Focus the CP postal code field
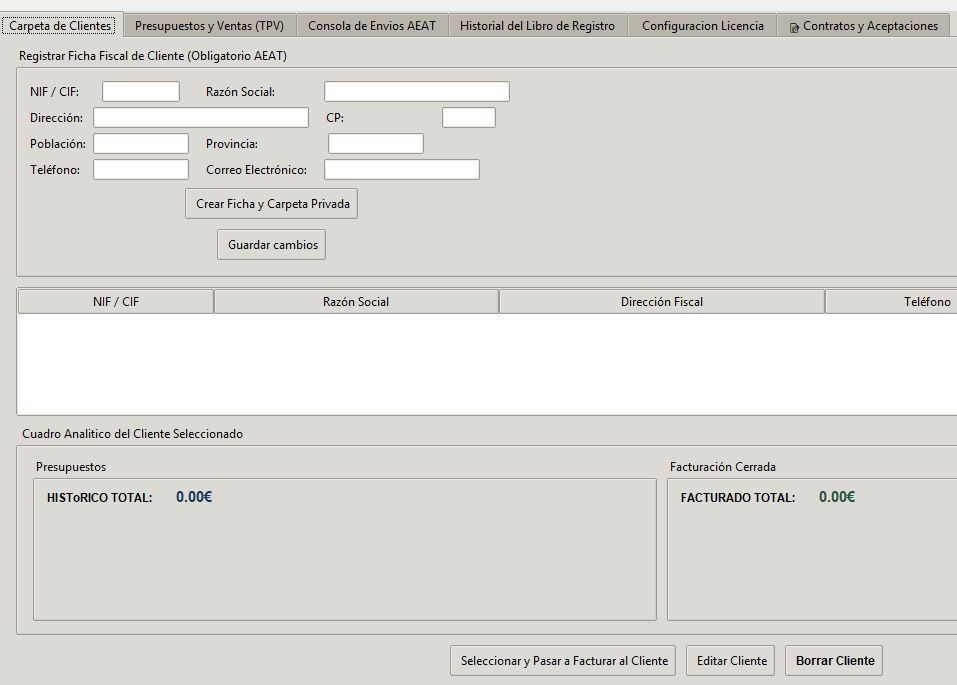 469,118
